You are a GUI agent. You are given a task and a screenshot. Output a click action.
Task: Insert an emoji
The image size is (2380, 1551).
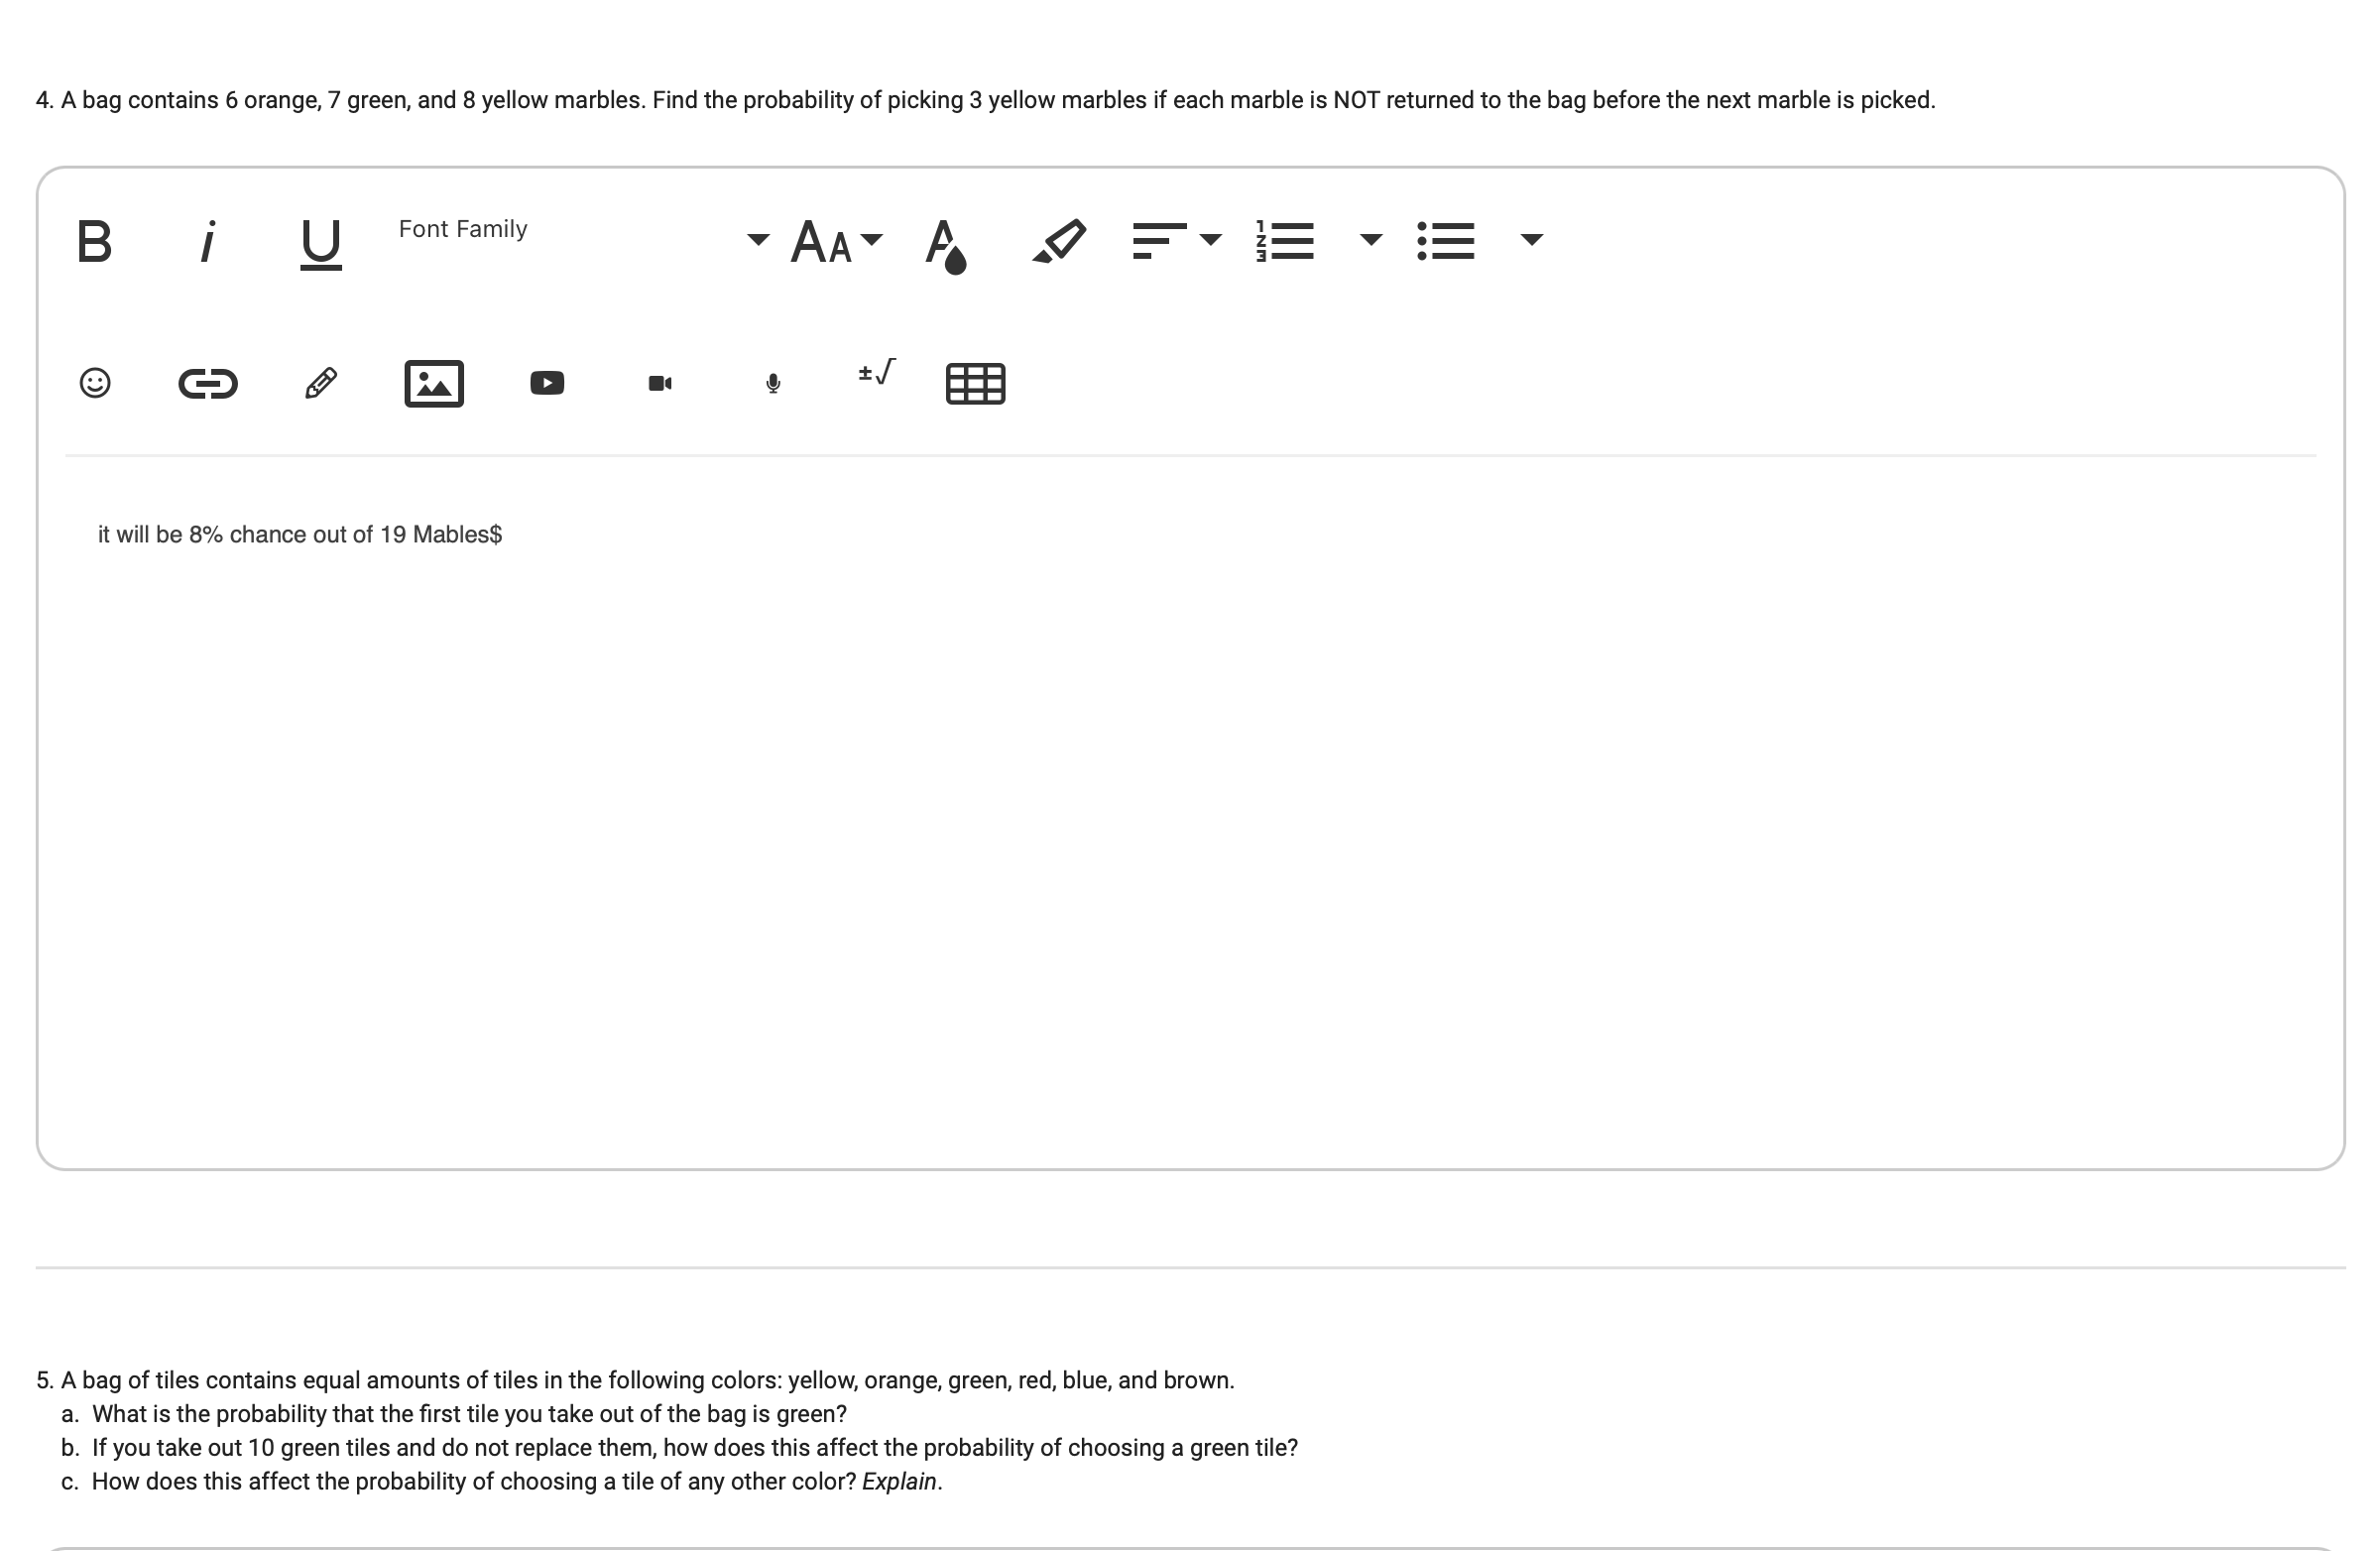(x=95, y=383)
